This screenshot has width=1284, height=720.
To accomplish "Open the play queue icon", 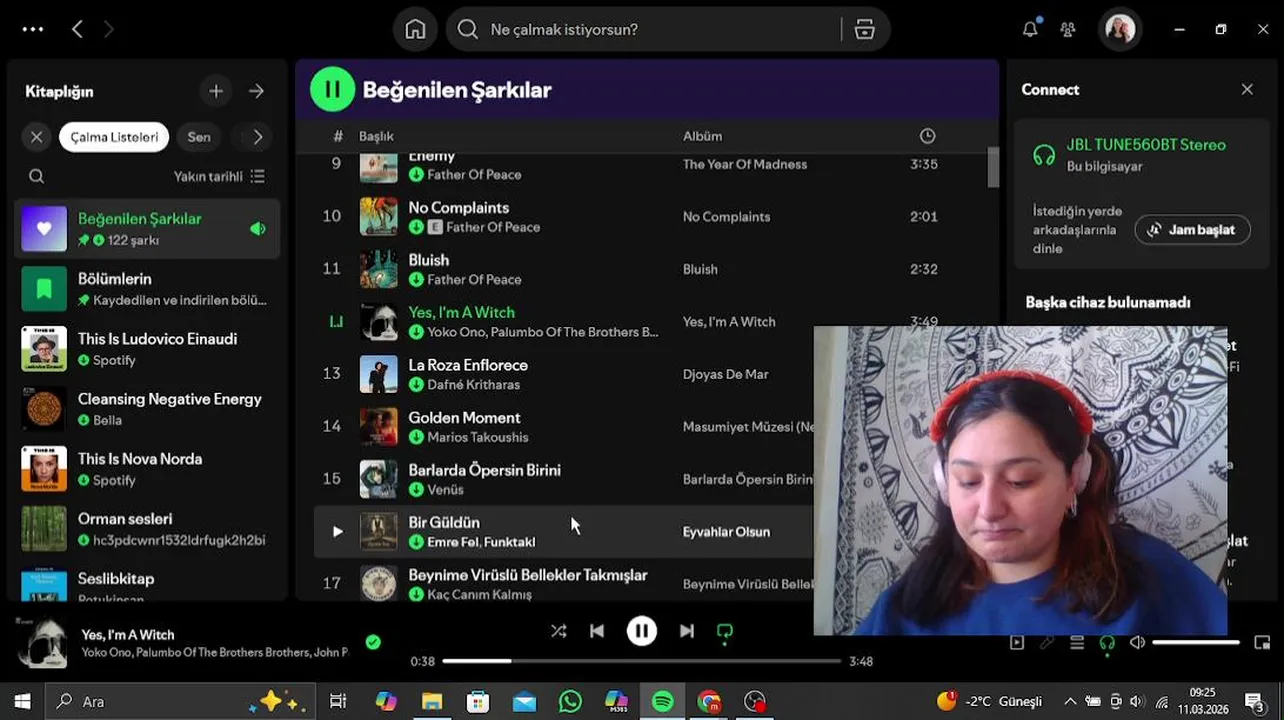I will [1077, 643].
